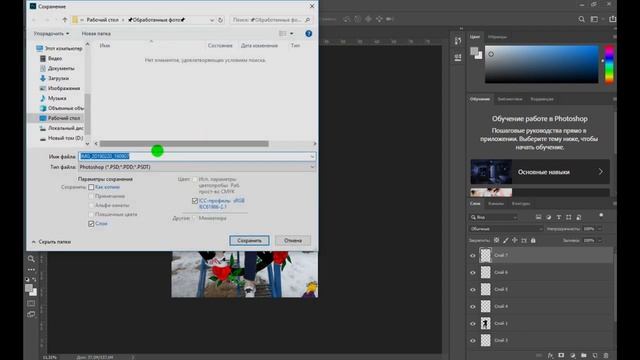Image resolution: width=640 pixels, height=360 pixels.
Task: Expand the address bar path dropdown arrow
Action: [x=212, y=20]
